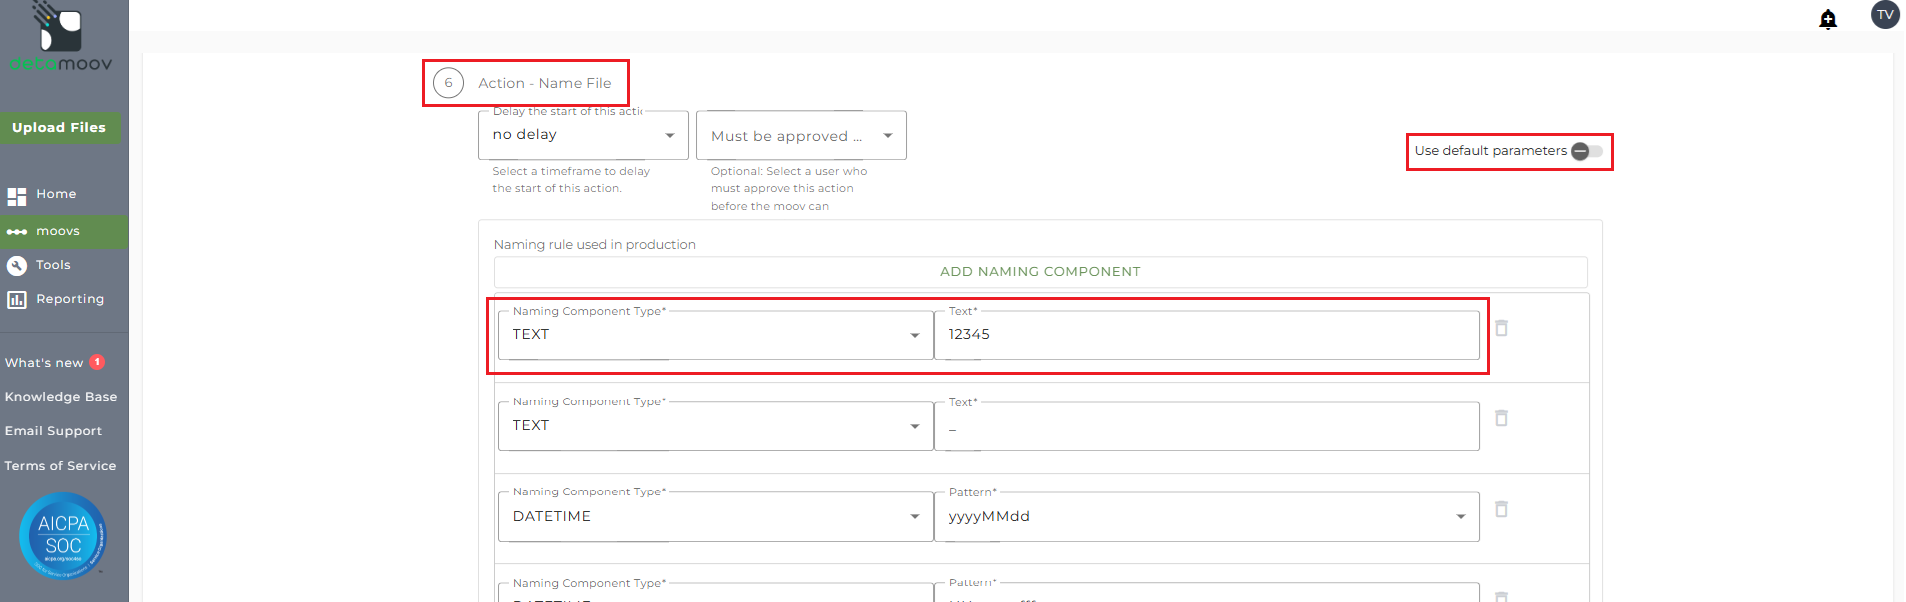Open the 'Must be approved' user dropdown
This screenshot has height=602, width=1906.
pos(801,136)
